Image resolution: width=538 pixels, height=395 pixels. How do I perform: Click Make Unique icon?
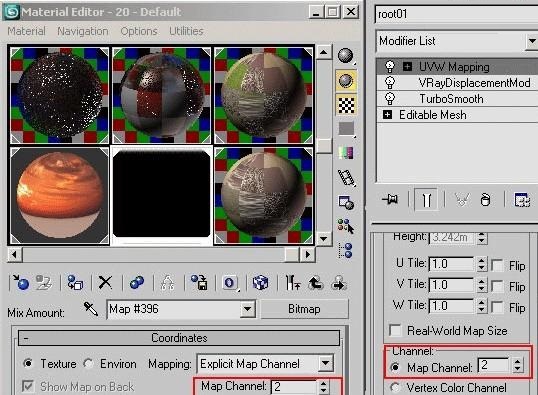pyautogui.click(x=167, y=283)
